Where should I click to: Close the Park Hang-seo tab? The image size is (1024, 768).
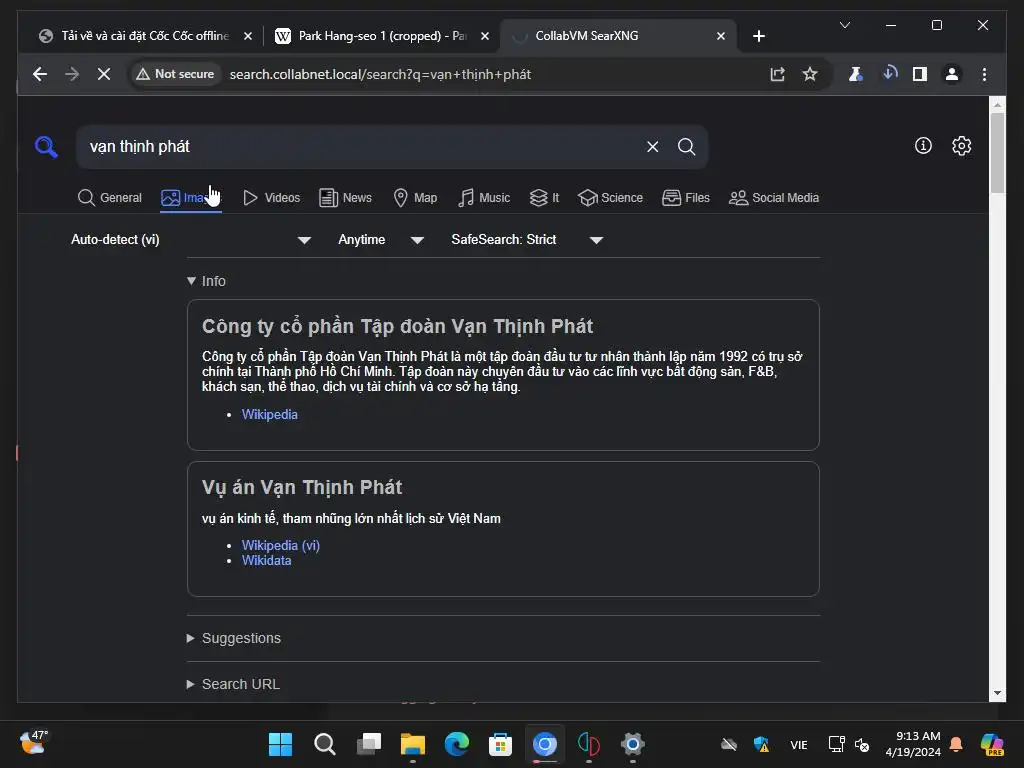[485, 36]
